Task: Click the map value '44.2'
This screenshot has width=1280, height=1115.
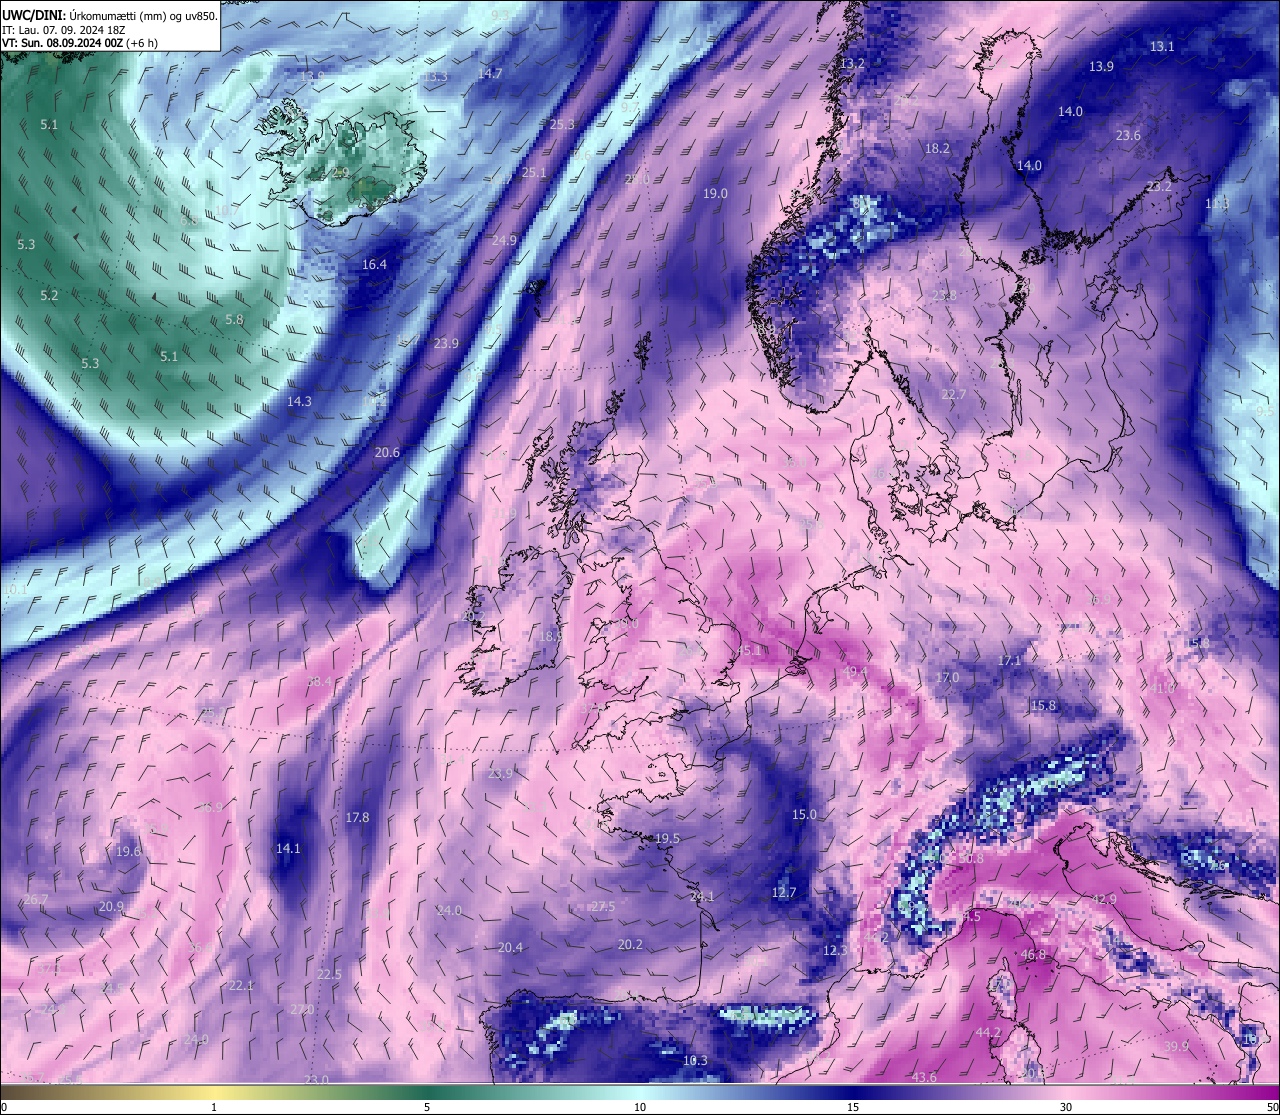Action: click(x=988, y=1032)
